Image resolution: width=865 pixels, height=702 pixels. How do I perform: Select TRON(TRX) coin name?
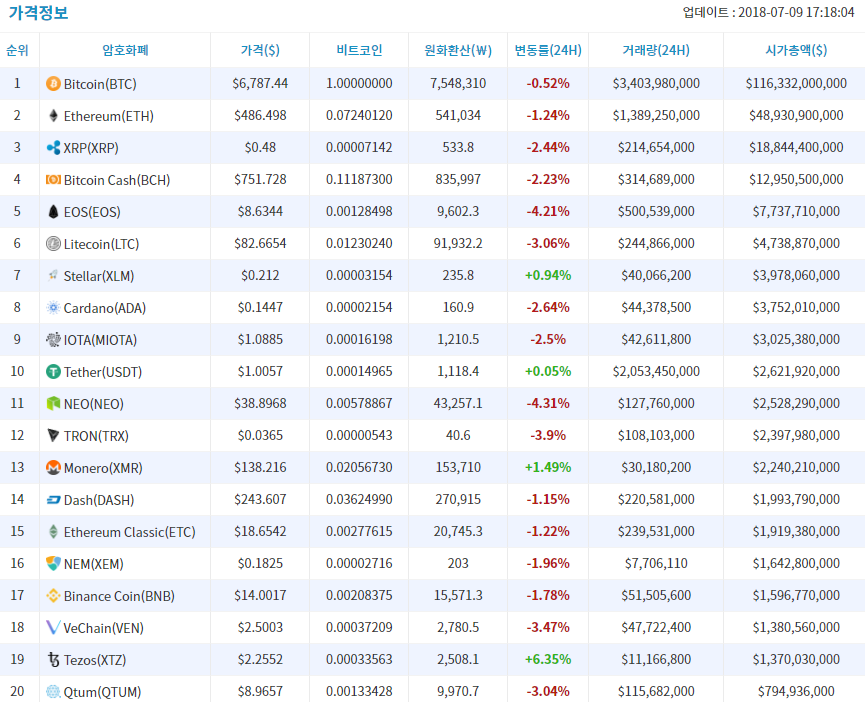pyautogui.click(x=96, y=436)
